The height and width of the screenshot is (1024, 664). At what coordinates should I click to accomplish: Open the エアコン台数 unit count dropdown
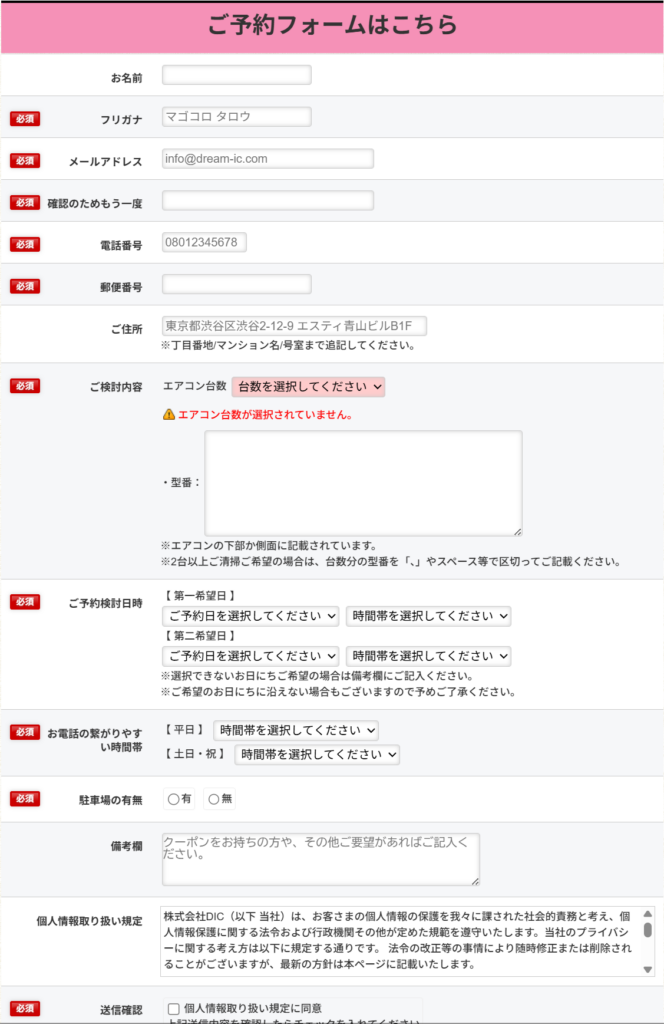tap(308, 386)
